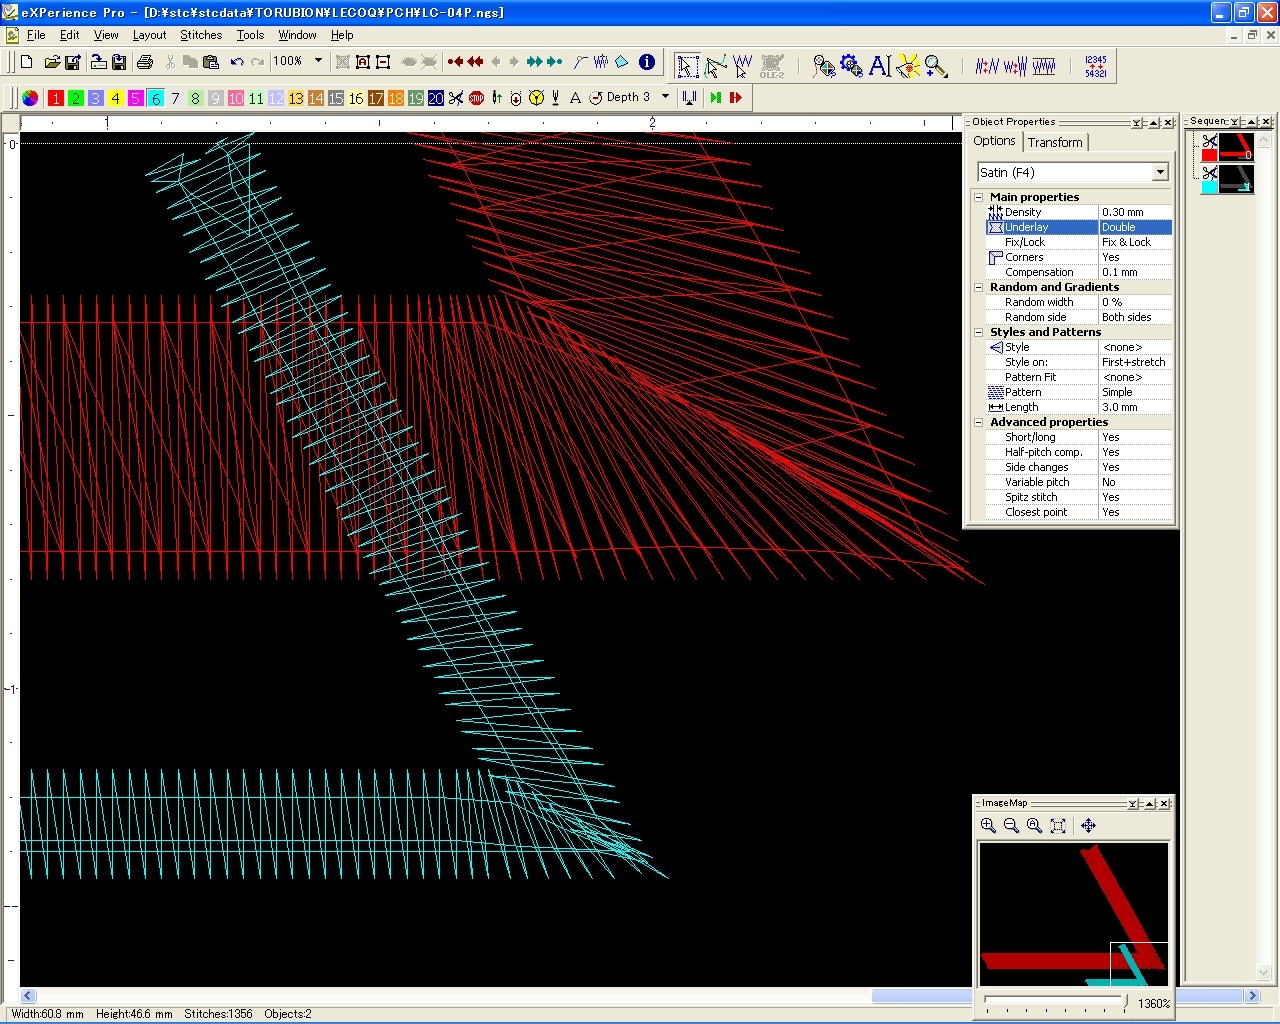1280x1024 pixels.
Task: Toggle the Closest point Yes value
Action: (x=1135, y=512)
